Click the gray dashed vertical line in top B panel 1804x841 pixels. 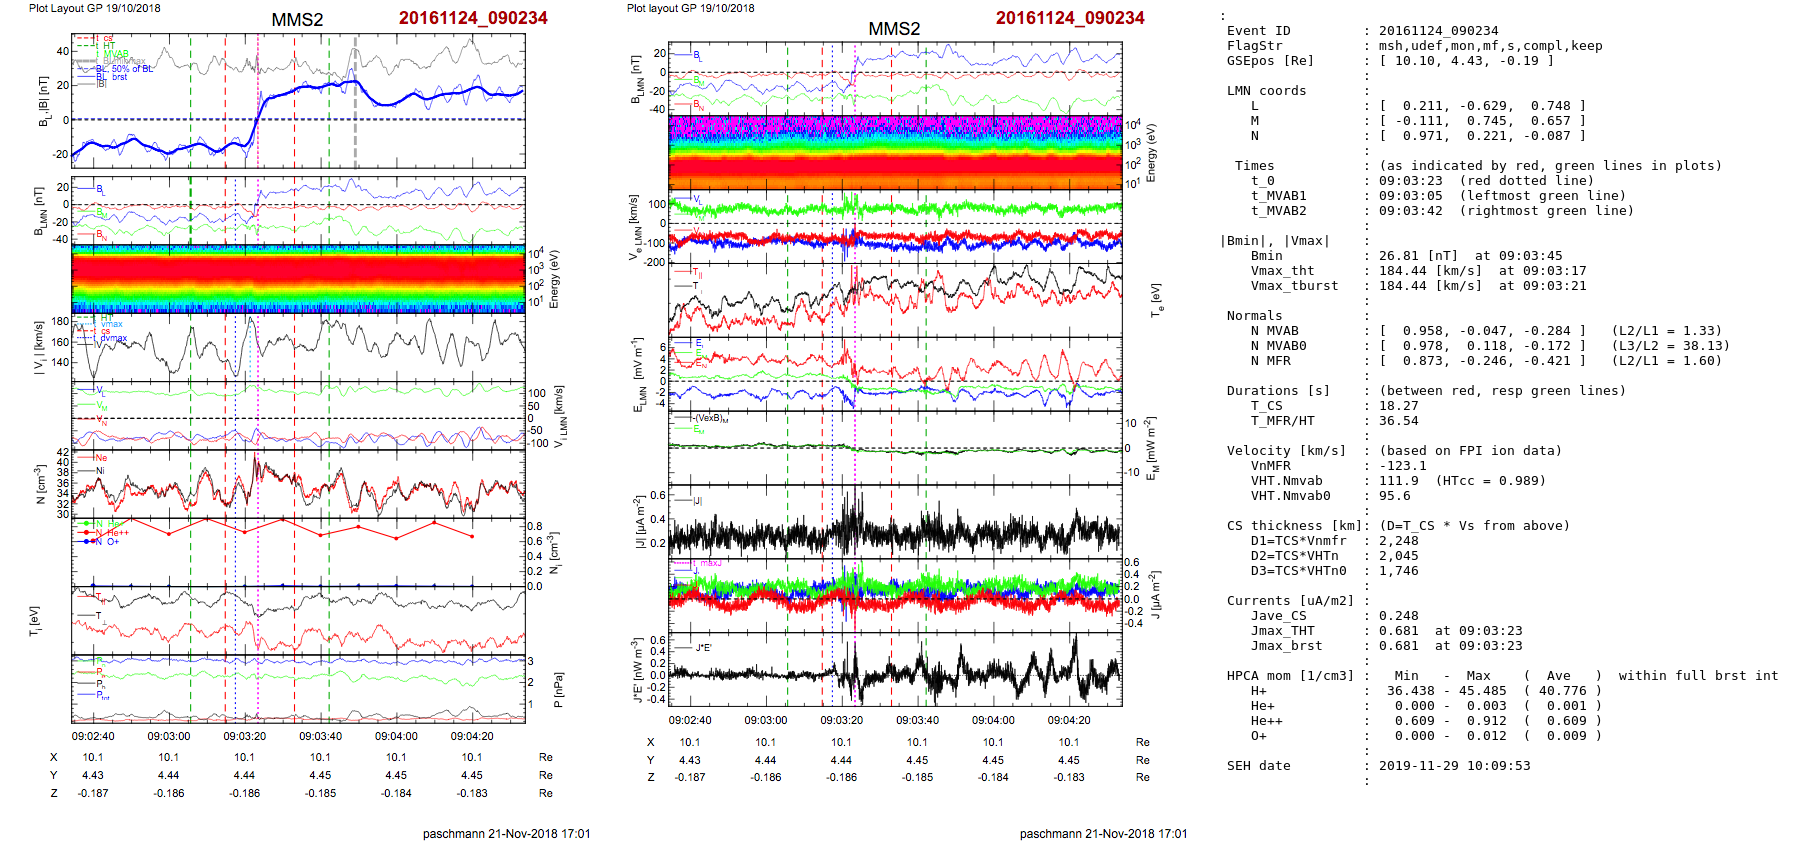tap(355, 120)
